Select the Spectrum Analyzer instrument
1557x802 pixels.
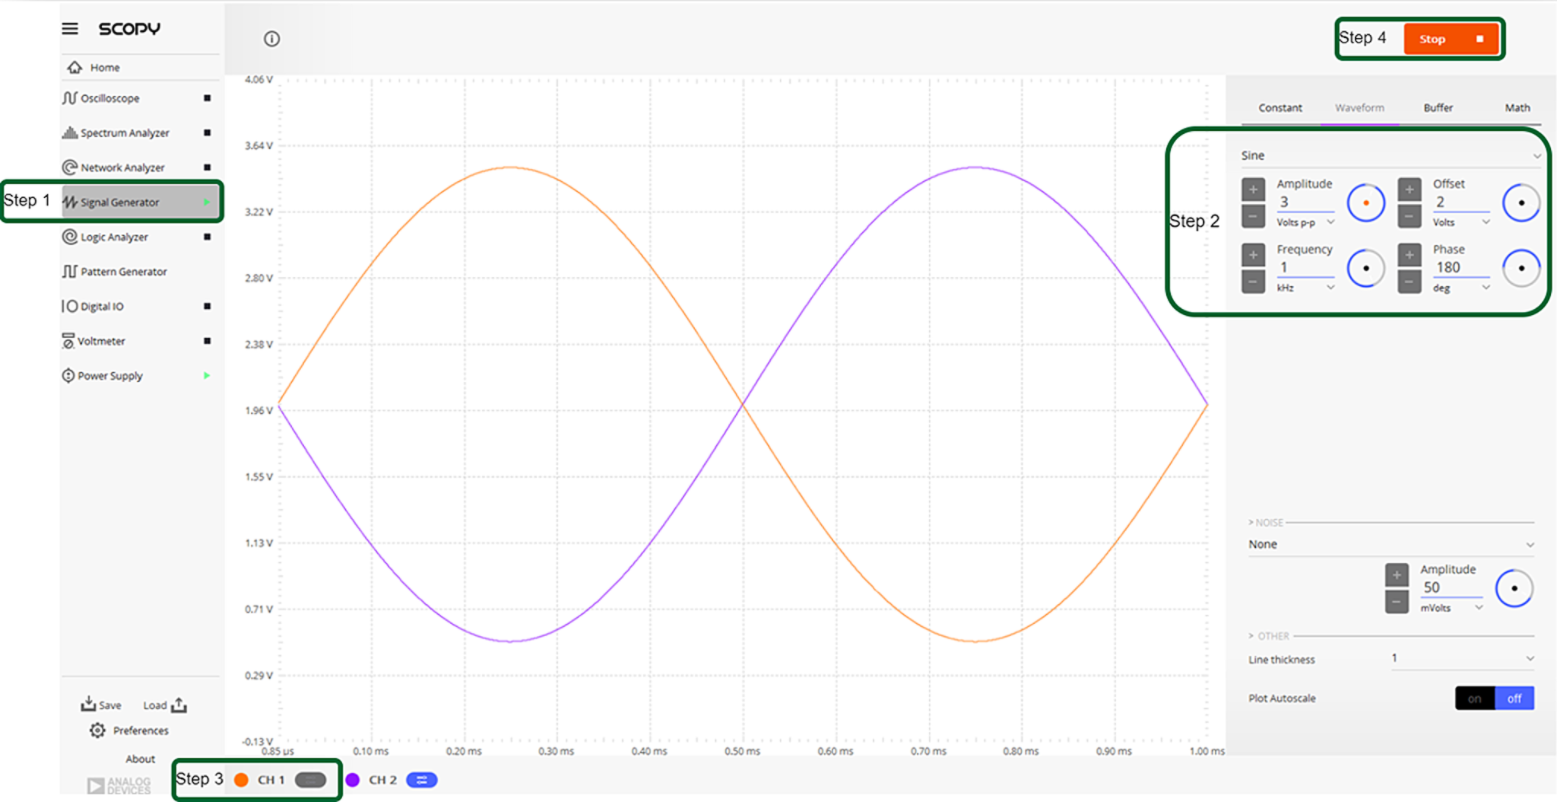[x=123, y=132]
